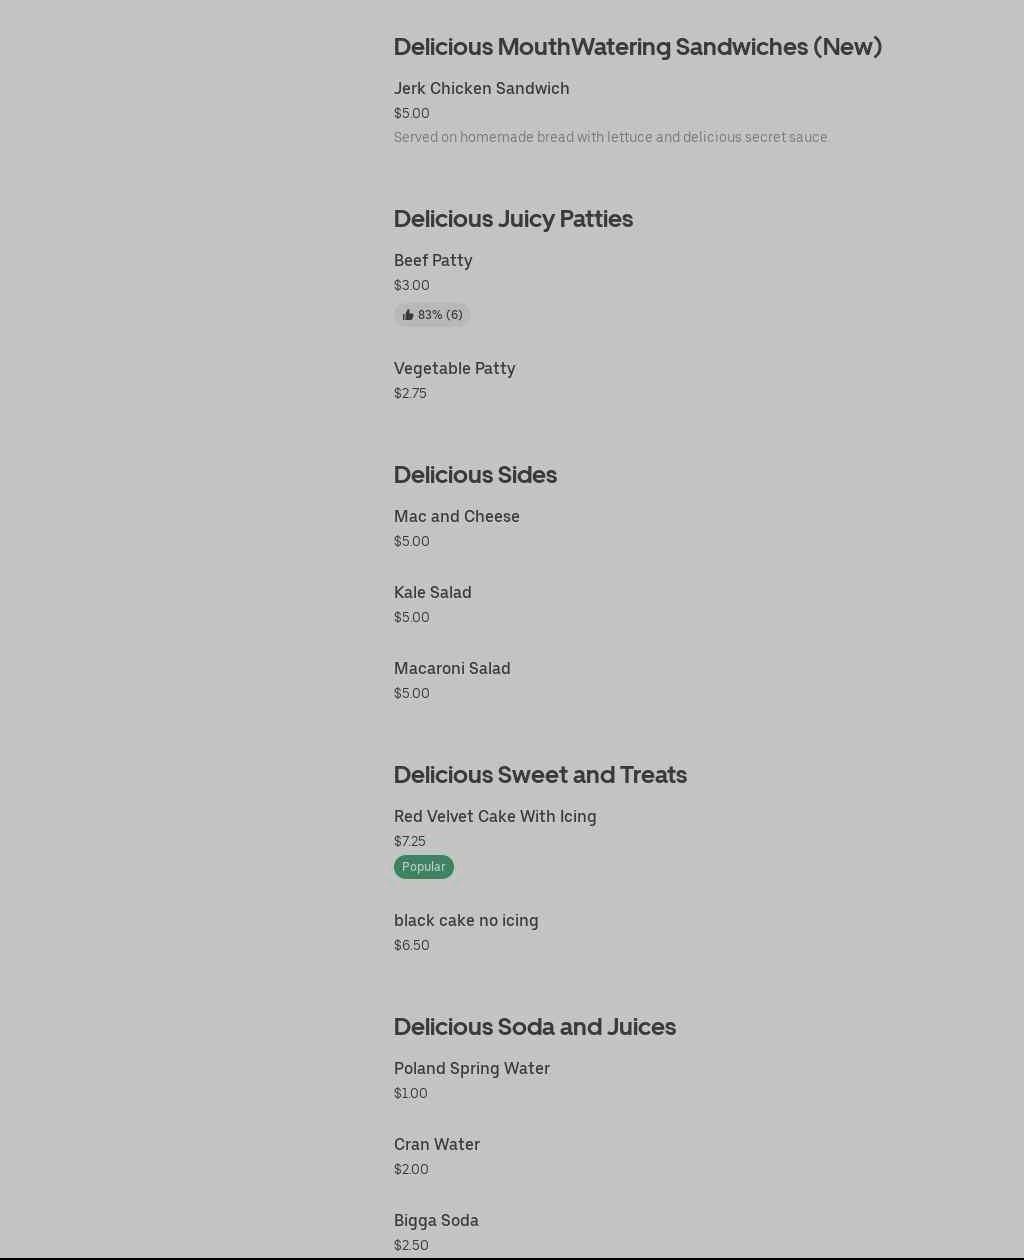This screenshot has height=1260, width=1024.
Task: Open the Cran Water item
Action: point(437,1145)
